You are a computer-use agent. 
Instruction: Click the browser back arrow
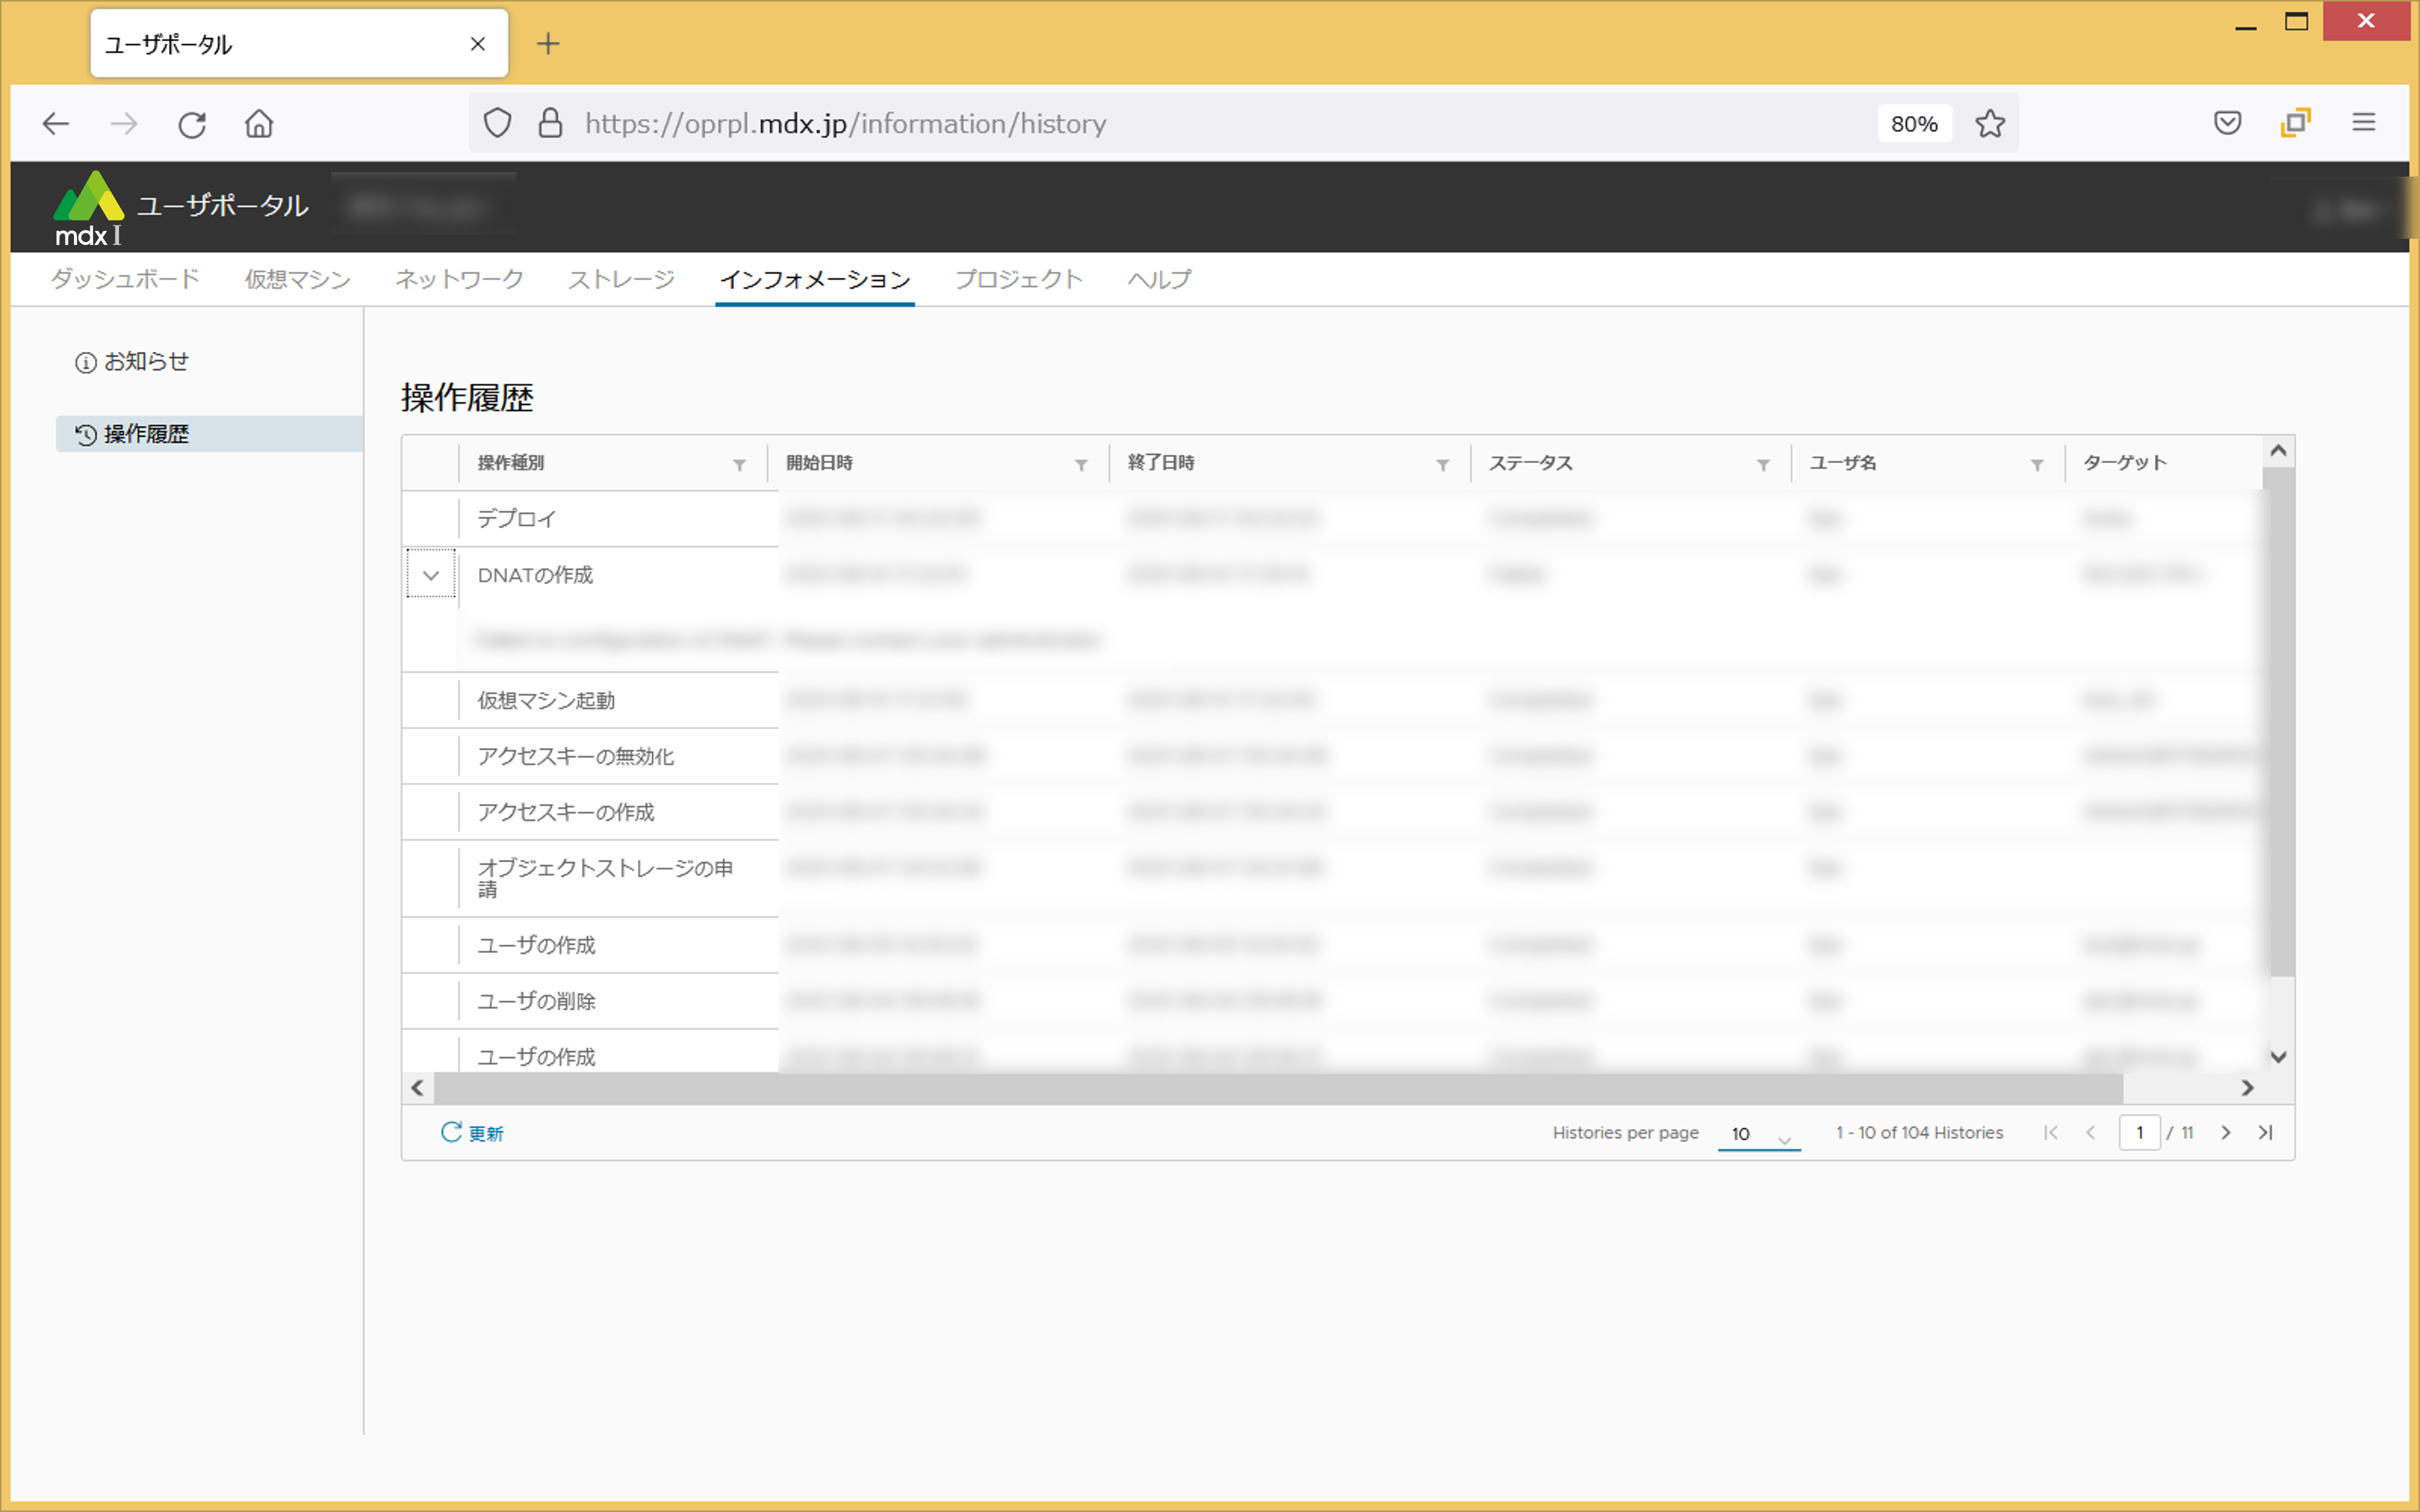tap(56, 123)
